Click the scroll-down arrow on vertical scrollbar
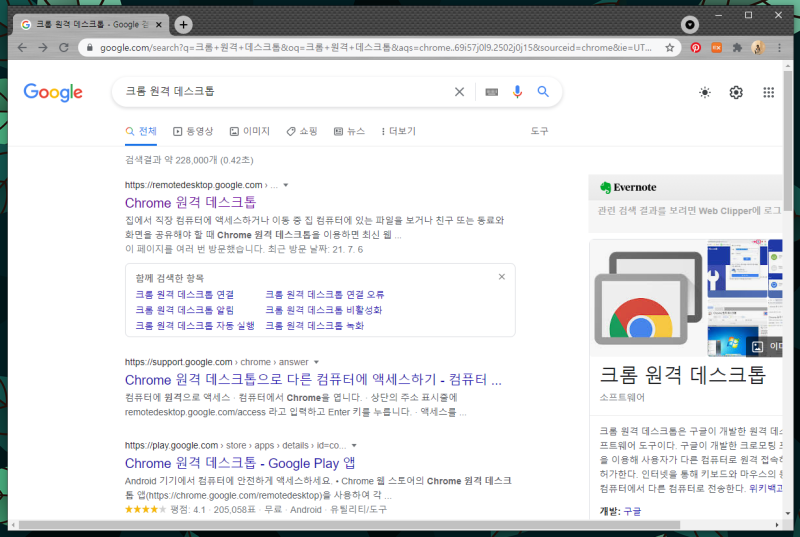Screen dimensions: 800x537 788,514
